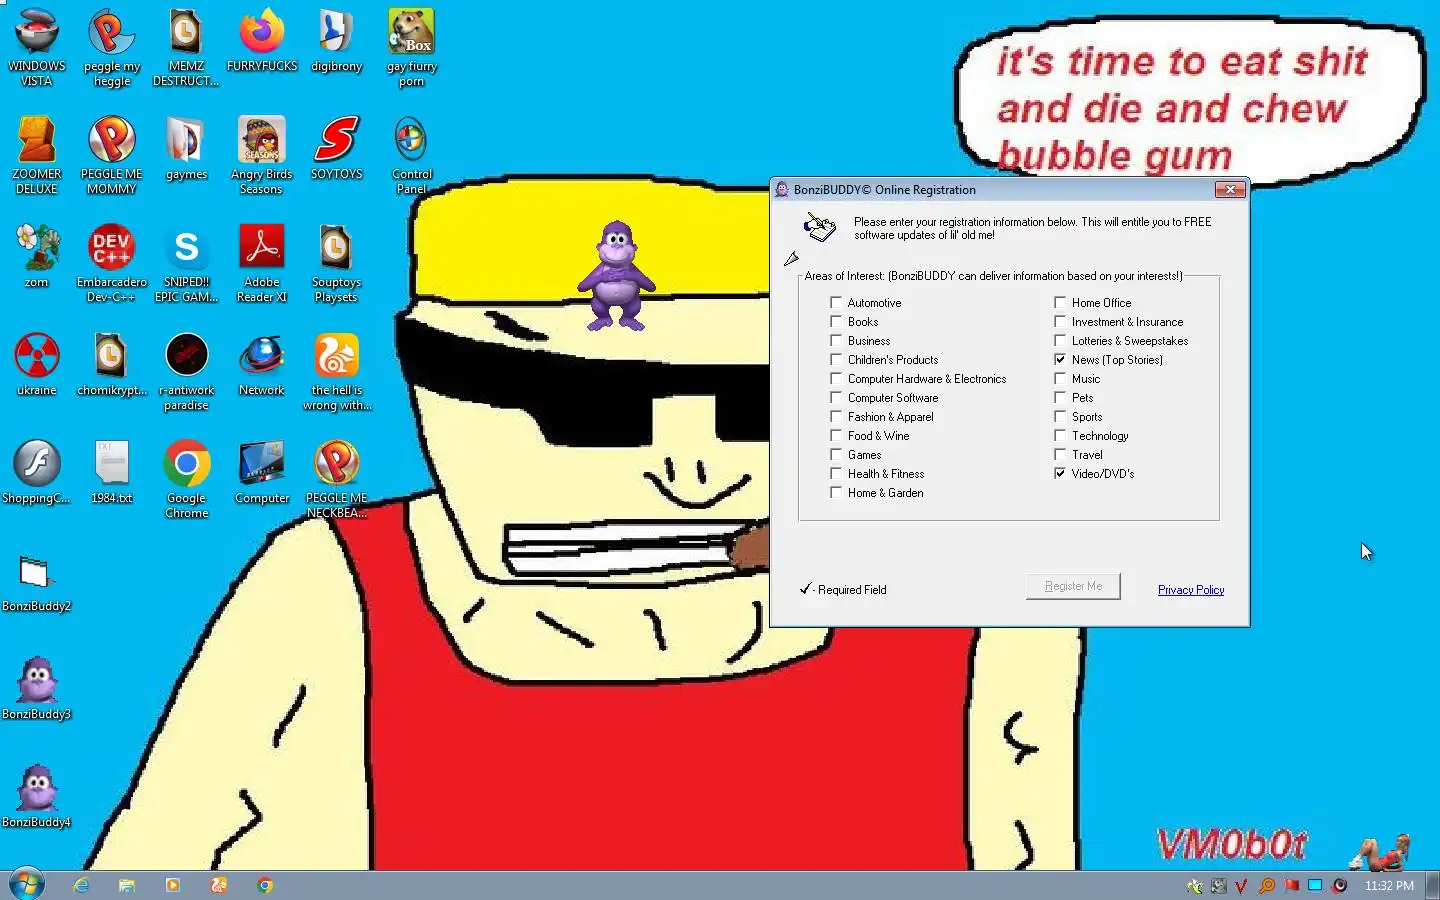1440x900 pixels.
Task: Open the peggle my heggle shortcut
Action: tap(112, 47)
